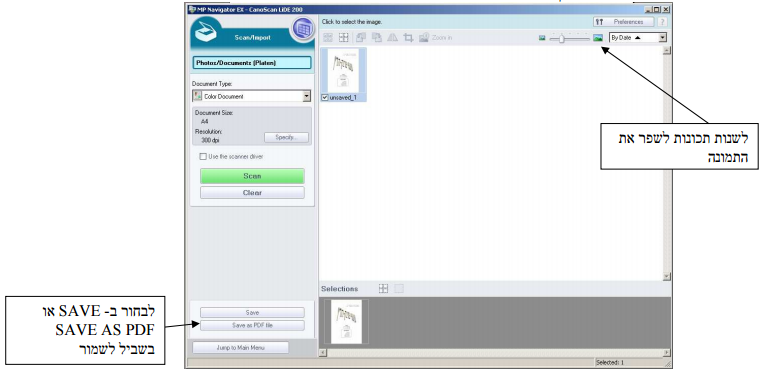Click the green Scan button
Screen dimensions: 765x374
click(252, 176)
